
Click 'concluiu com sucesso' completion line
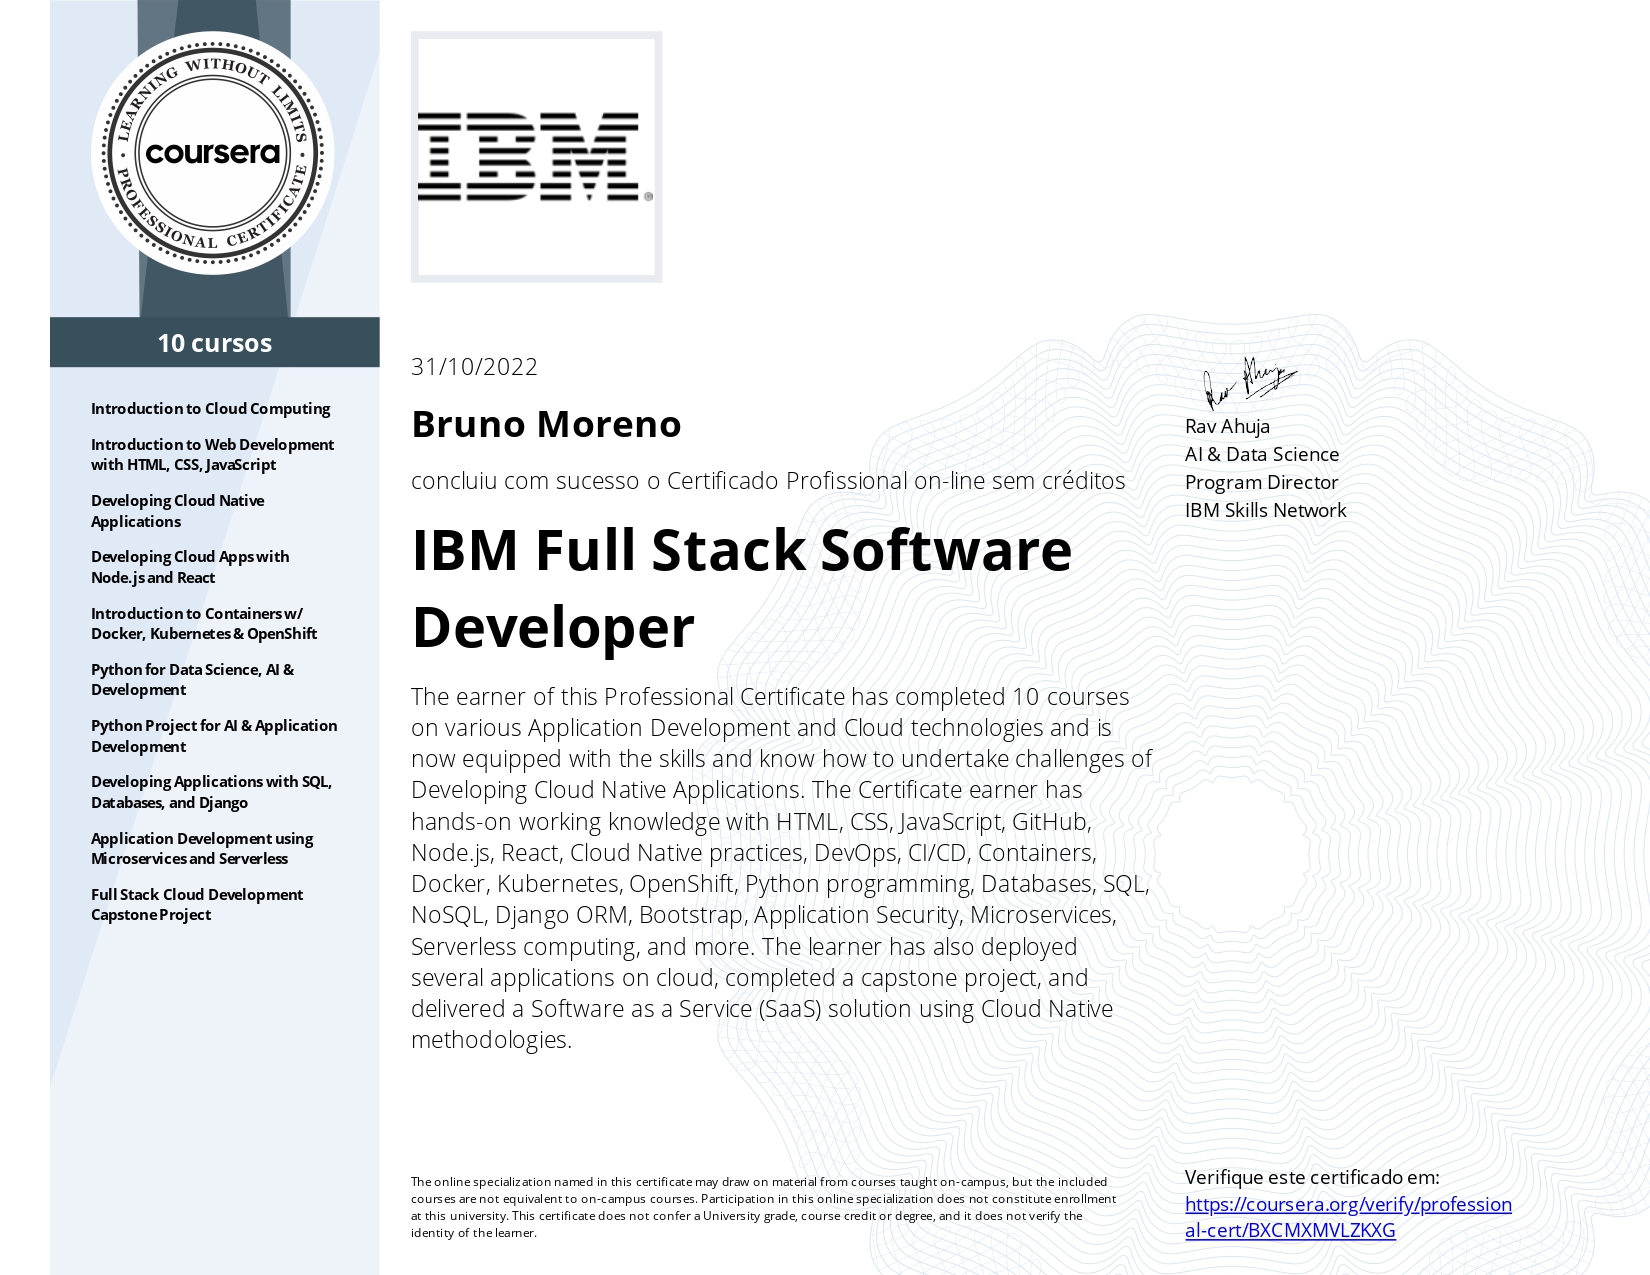[x=768, y=481]
